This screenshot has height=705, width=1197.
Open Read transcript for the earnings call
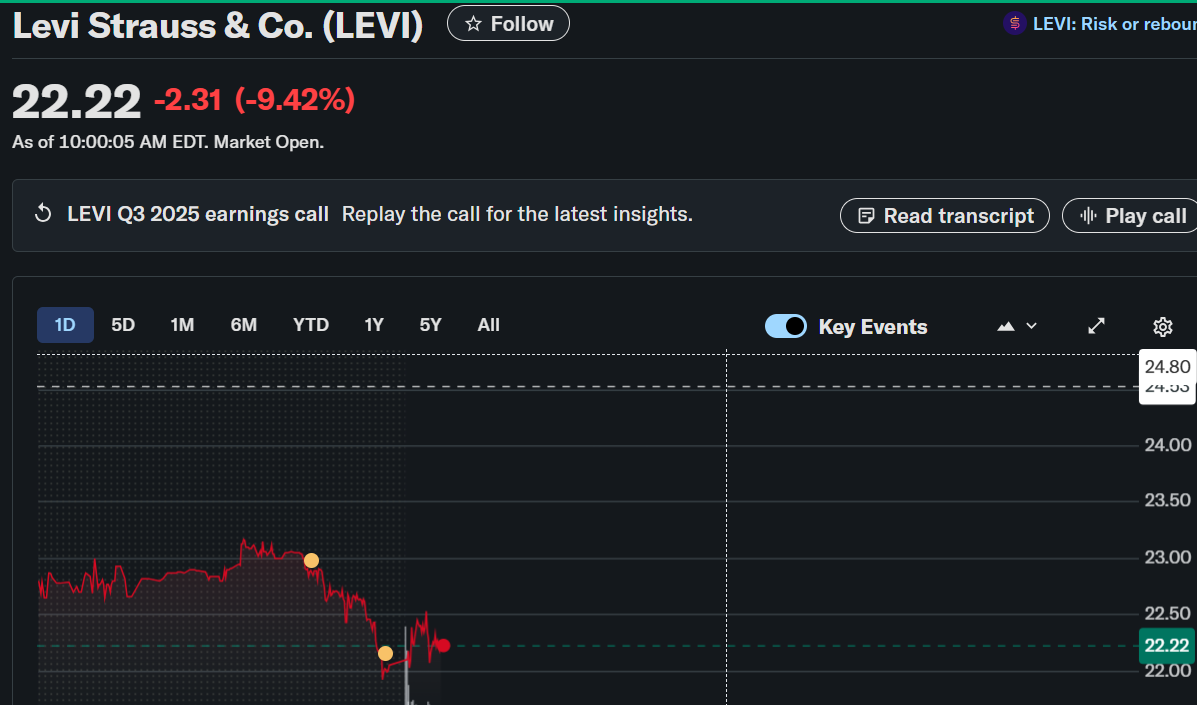pyautogui.click(x=945, y=216)
